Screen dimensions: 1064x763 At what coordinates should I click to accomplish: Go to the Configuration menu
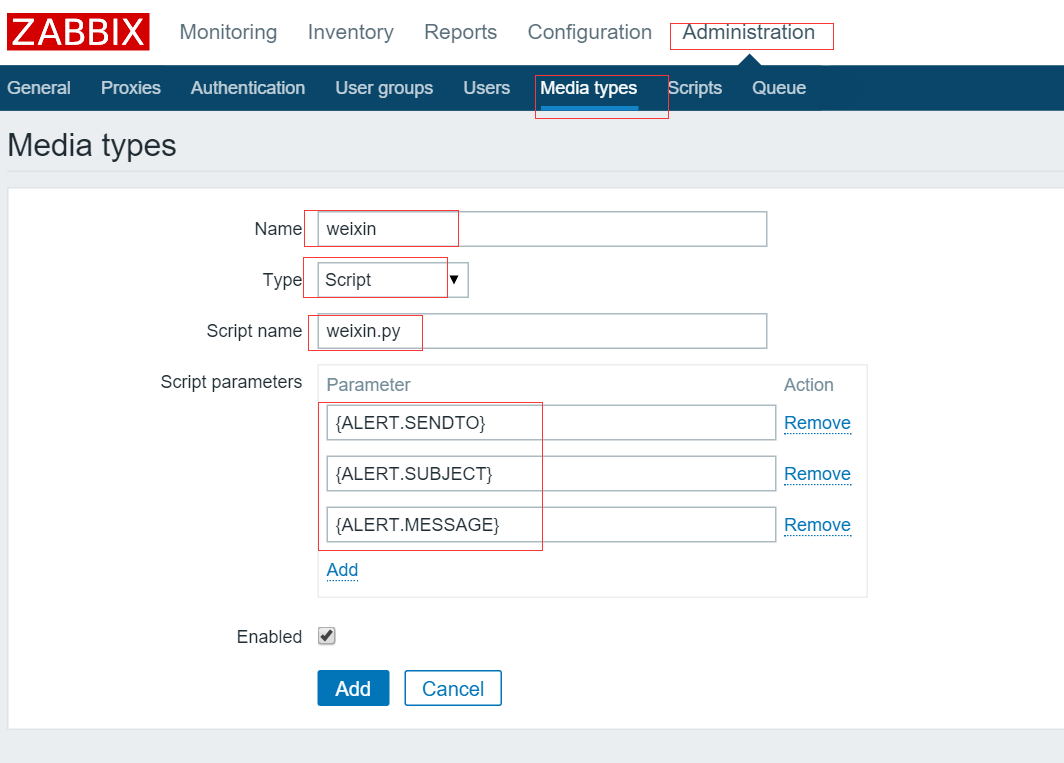pos(589,32)
